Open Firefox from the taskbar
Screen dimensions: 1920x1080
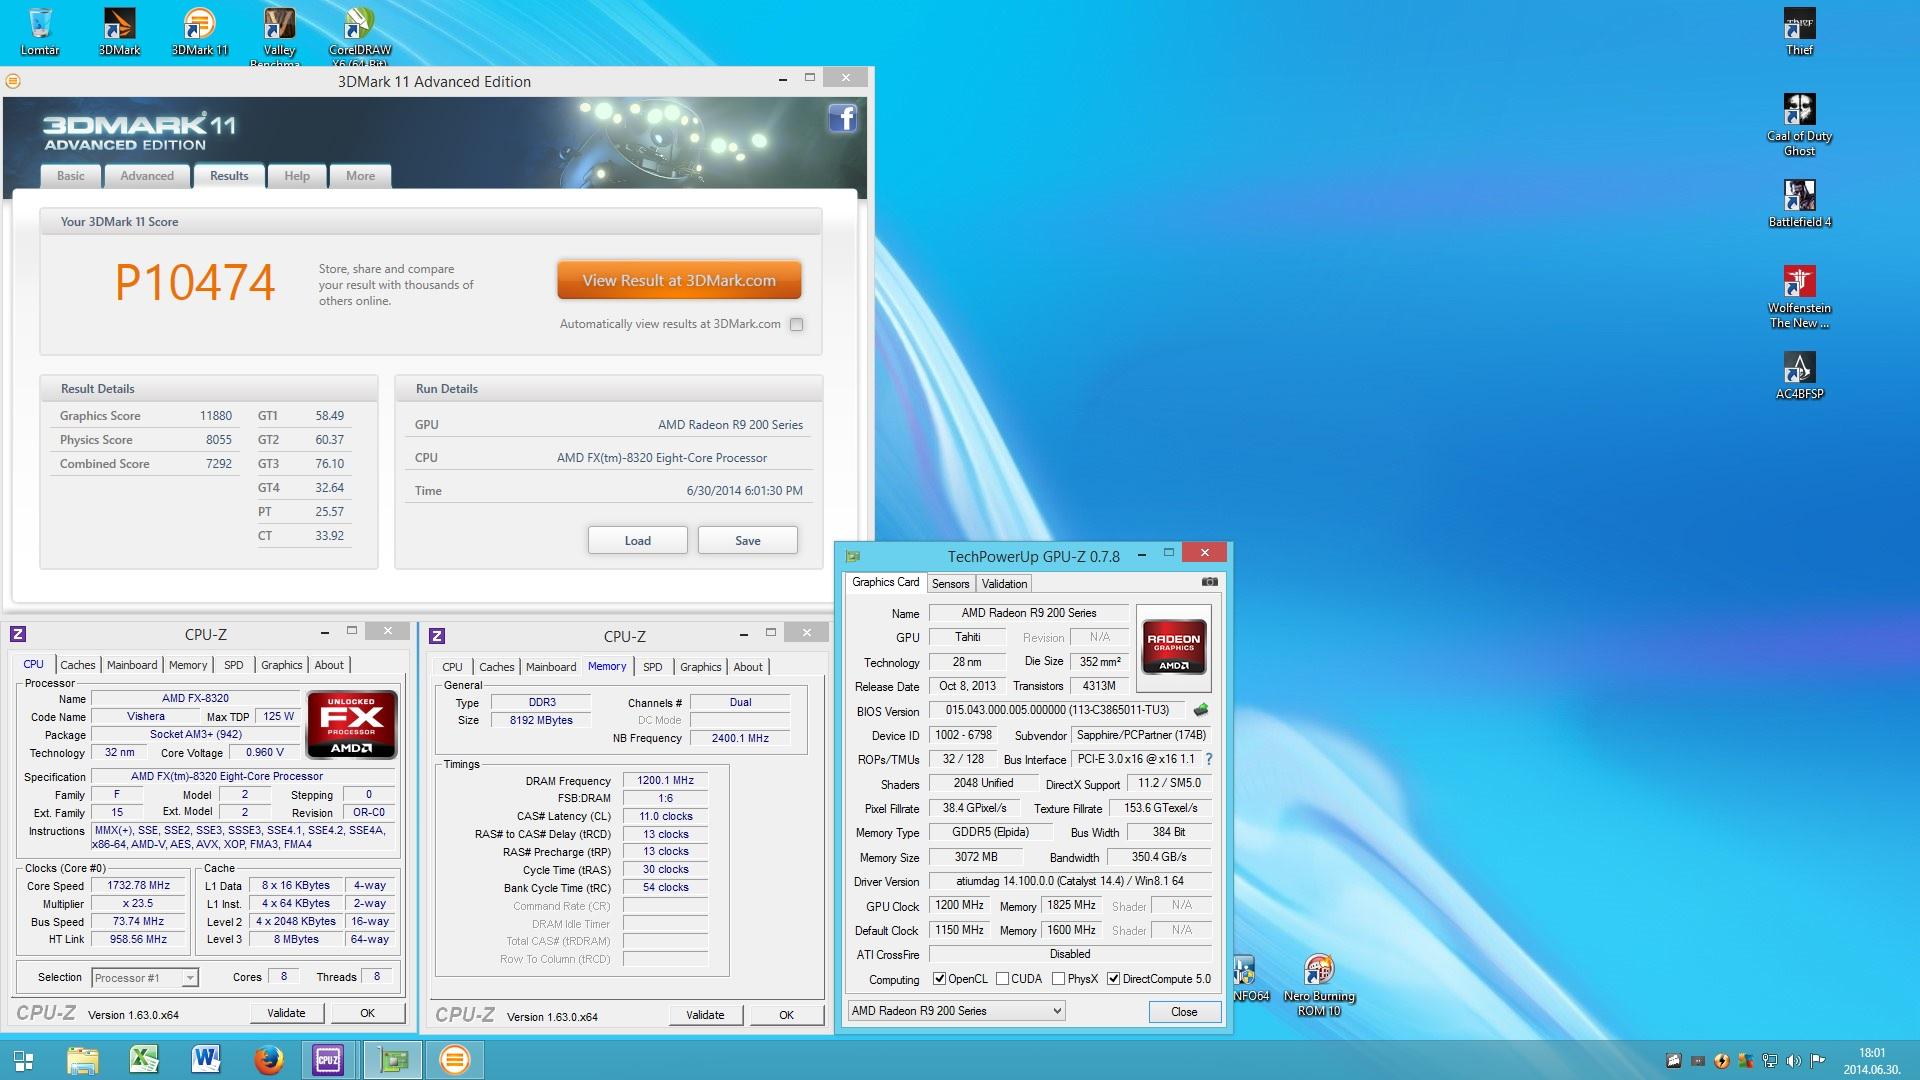point(268,1059)
